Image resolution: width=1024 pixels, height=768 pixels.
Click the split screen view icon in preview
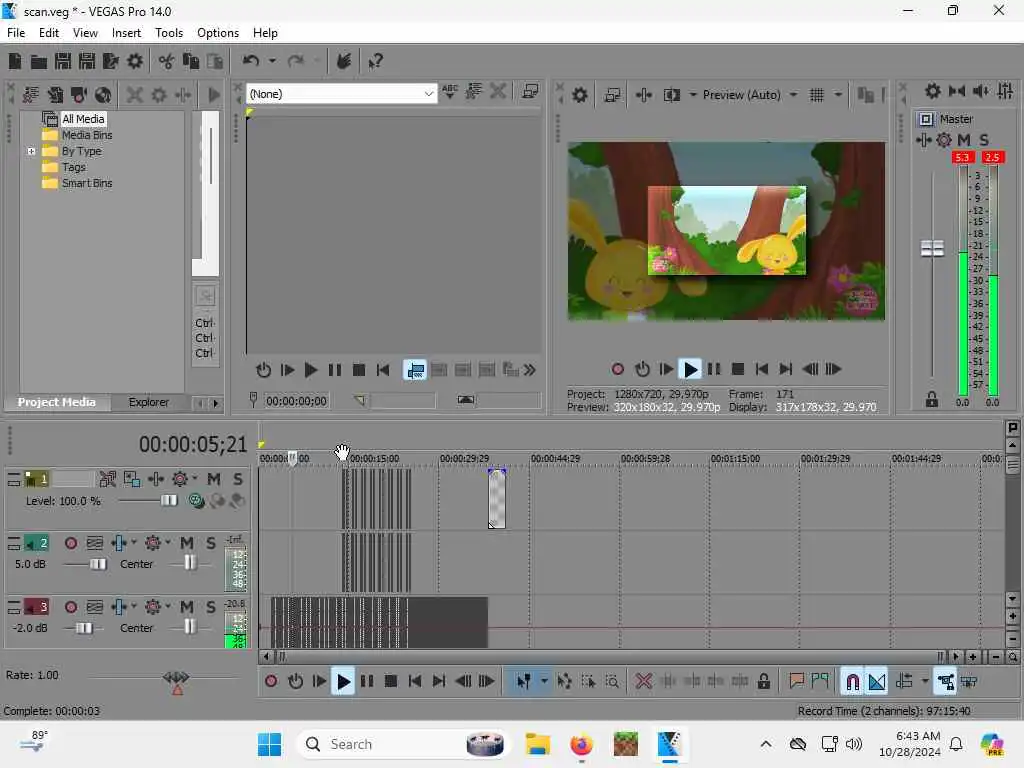[x=671, y=95]
